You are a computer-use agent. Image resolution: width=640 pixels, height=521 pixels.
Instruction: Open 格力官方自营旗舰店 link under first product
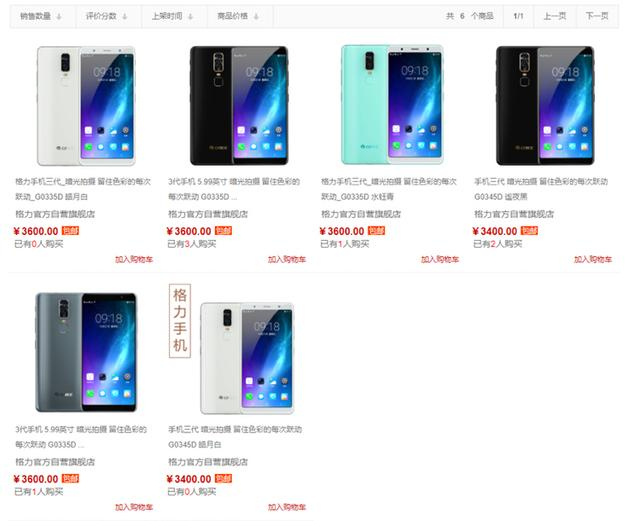click(x=55, y=214)
